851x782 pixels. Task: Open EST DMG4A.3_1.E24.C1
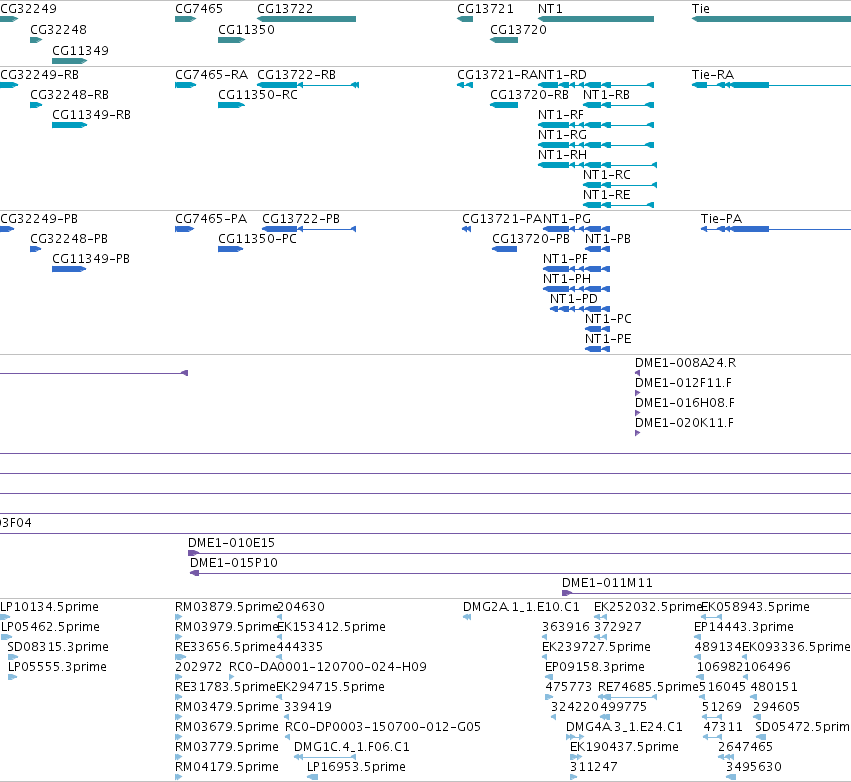click(624, 727)
